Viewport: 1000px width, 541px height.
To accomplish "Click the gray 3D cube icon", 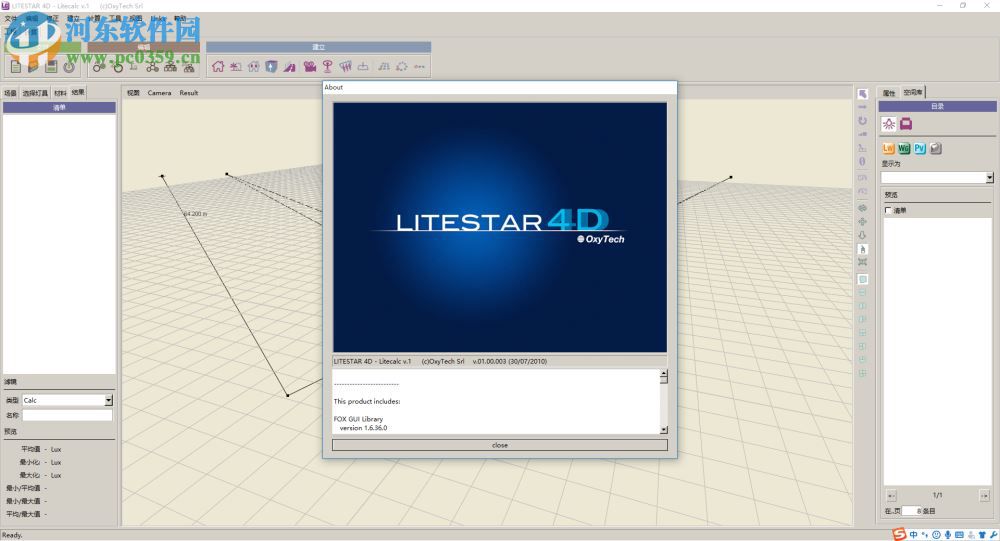I will pos(936,149).
